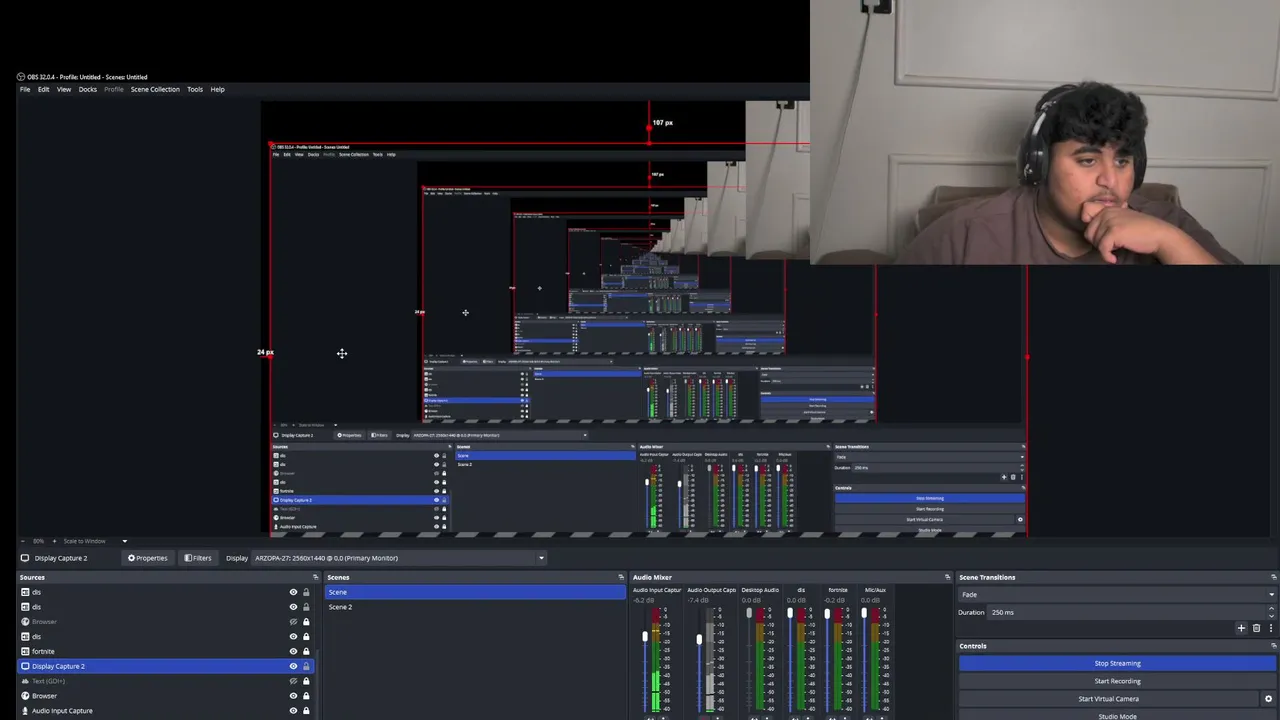The height and width of the screenshot is (720, 1280).
Task: Click the globe icon of the hidden Browser source
Action: point(25,622)
